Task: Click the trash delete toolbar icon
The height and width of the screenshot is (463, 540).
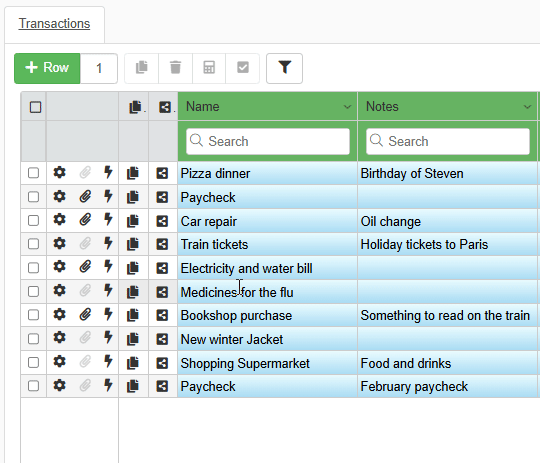Action: [175, 68]
